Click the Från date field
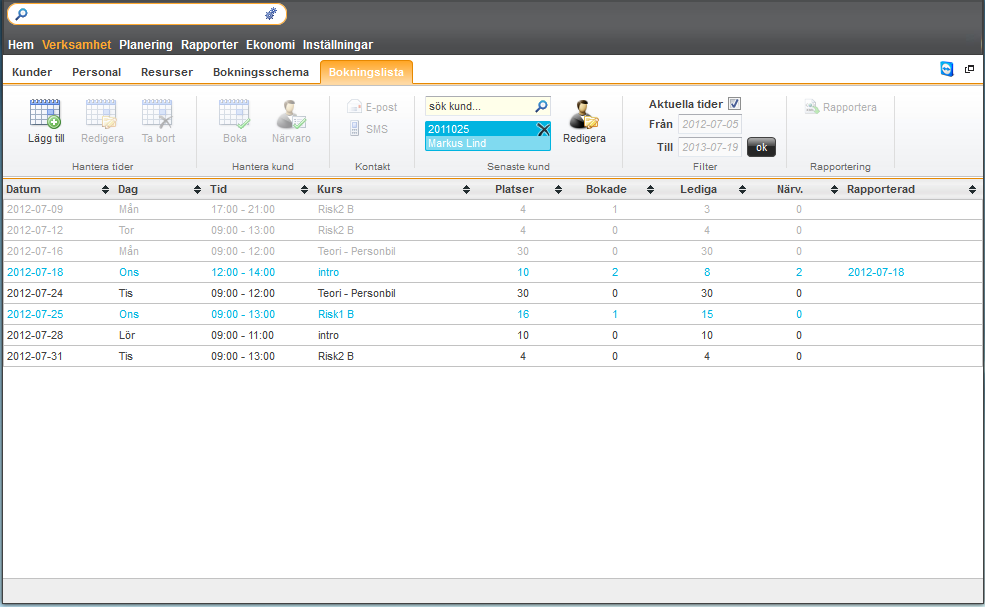The width and height of the screenshot is (985, 607). [710, 124]
